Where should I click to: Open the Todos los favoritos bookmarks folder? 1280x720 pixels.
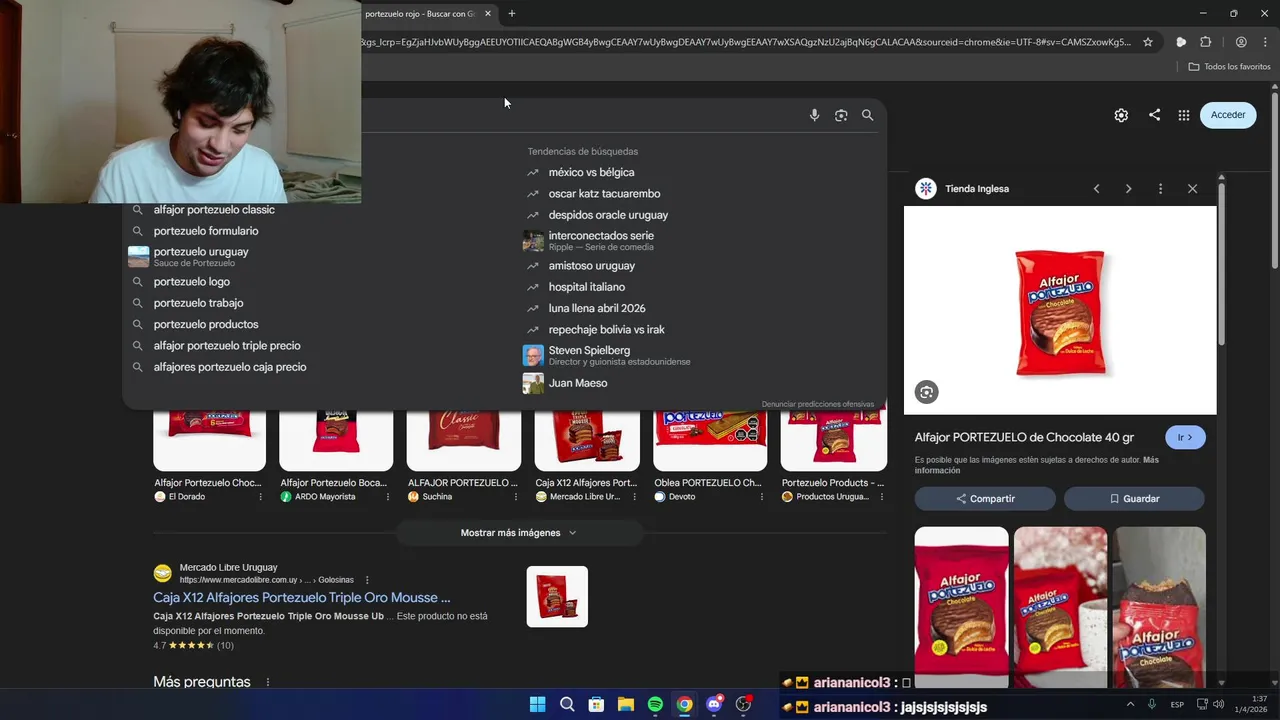click(x=1229, y=67)
